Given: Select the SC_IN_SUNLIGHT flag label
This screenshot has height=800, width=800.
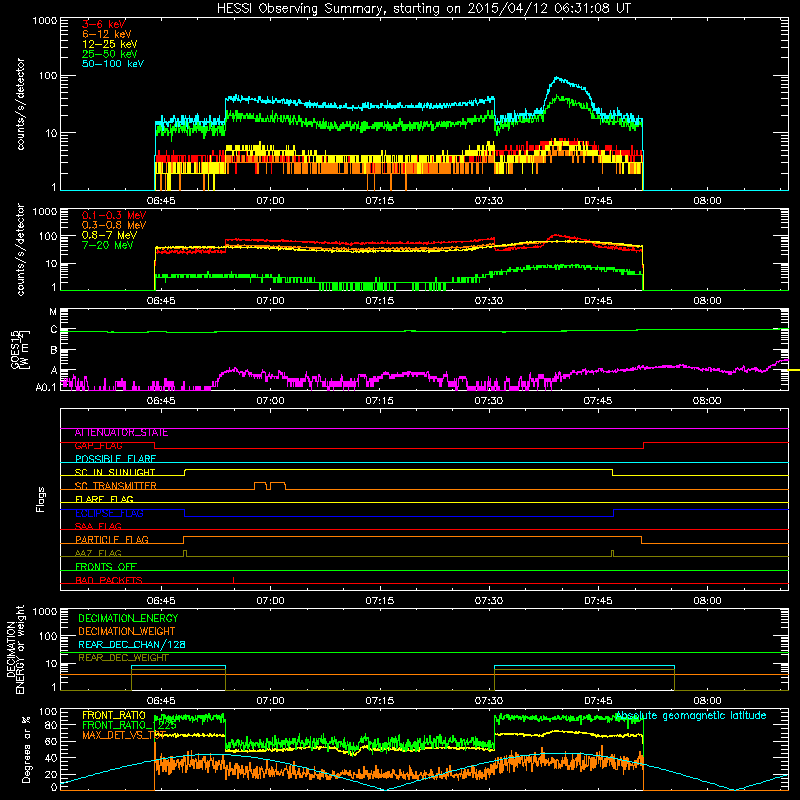Looking at the screenshot, I should pyautogui.click(x=115, y=472).
